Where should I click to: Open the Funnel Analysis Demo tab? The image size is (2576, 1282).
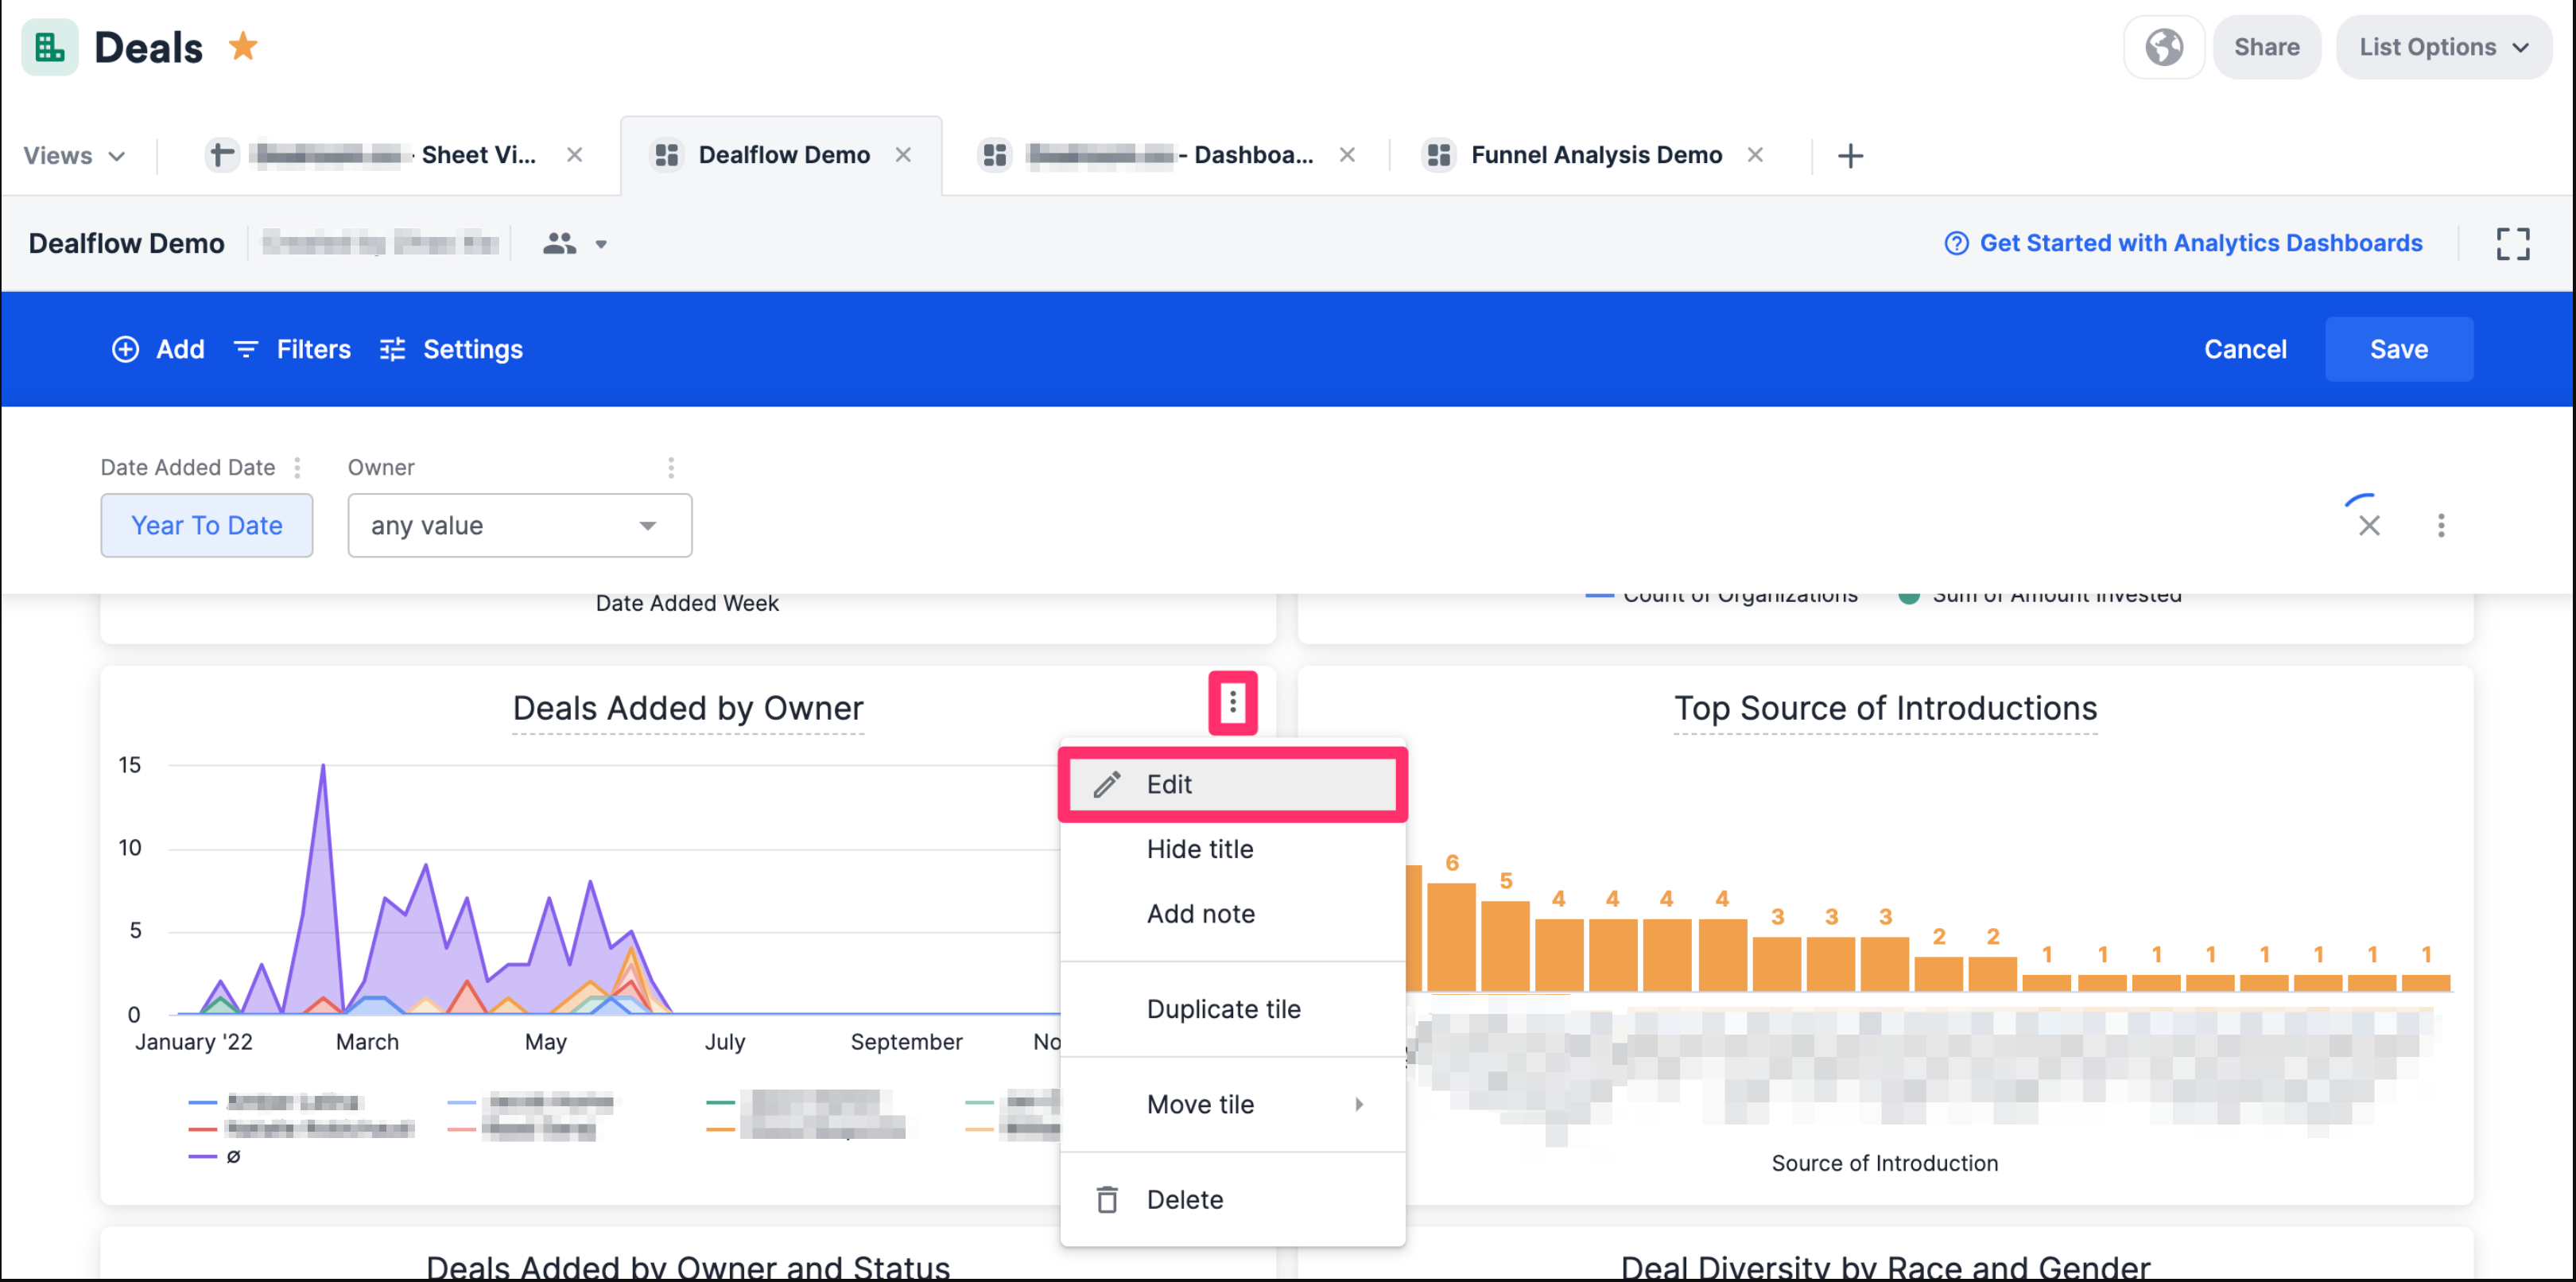click(x=1595, y=154)
